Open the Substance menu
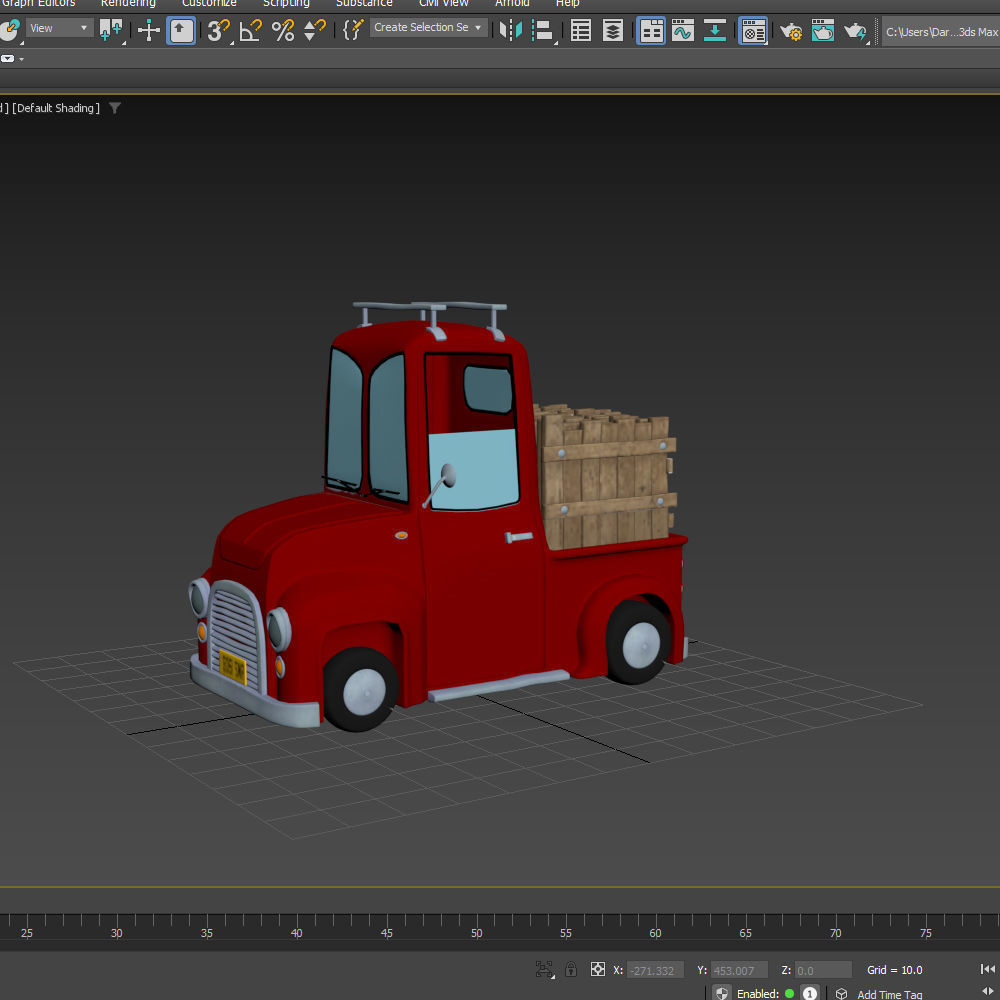This screenshot has height=1000, width=1000. [x=364, y=3]
